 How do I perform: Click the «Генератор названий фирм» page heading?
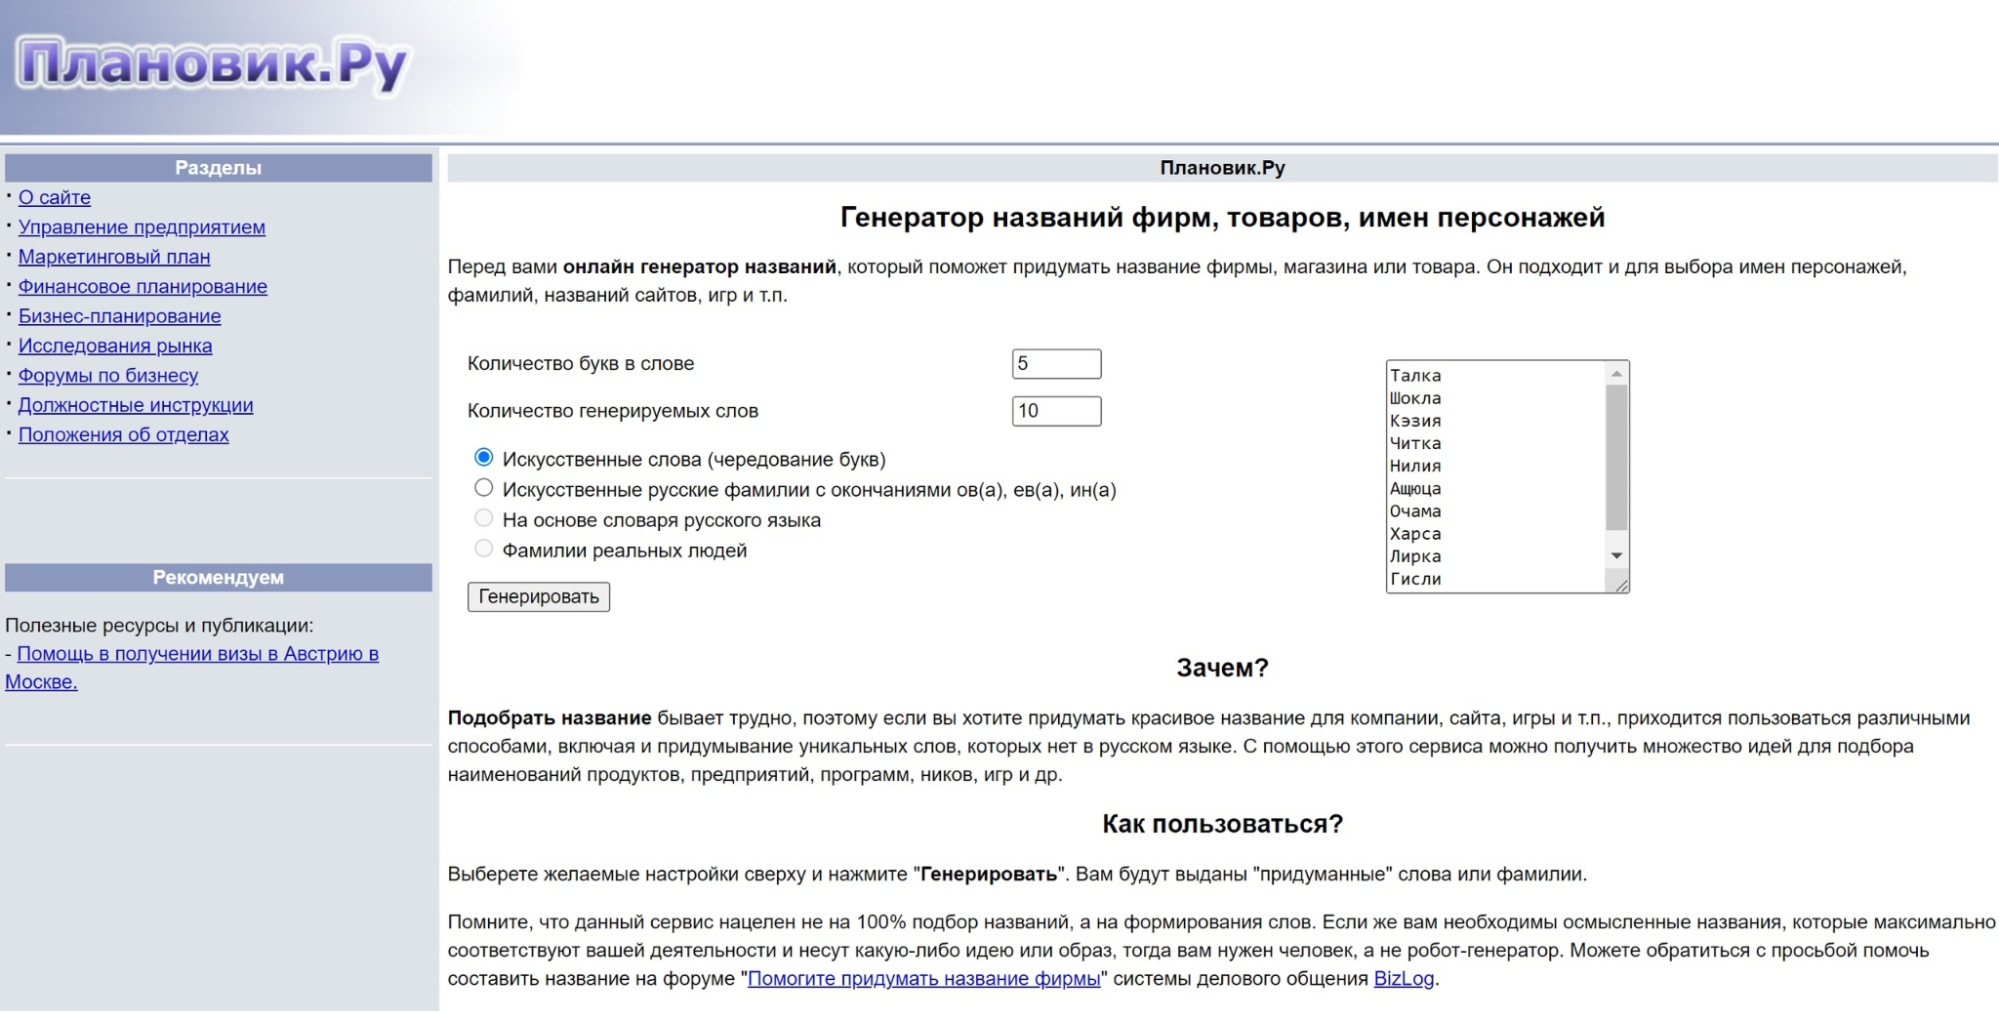(1222, 217)
